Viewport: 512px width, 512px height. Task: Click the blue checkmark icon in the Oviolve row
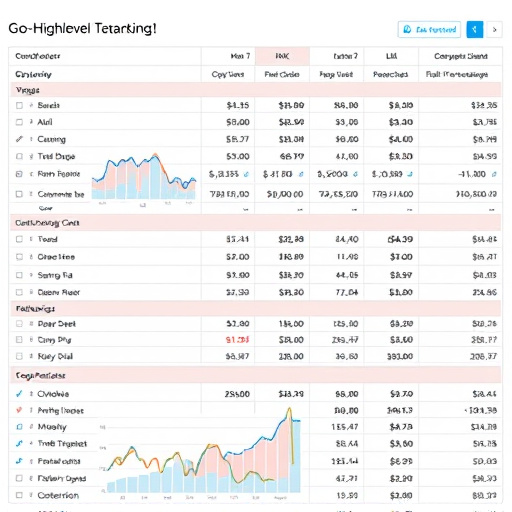19,394
